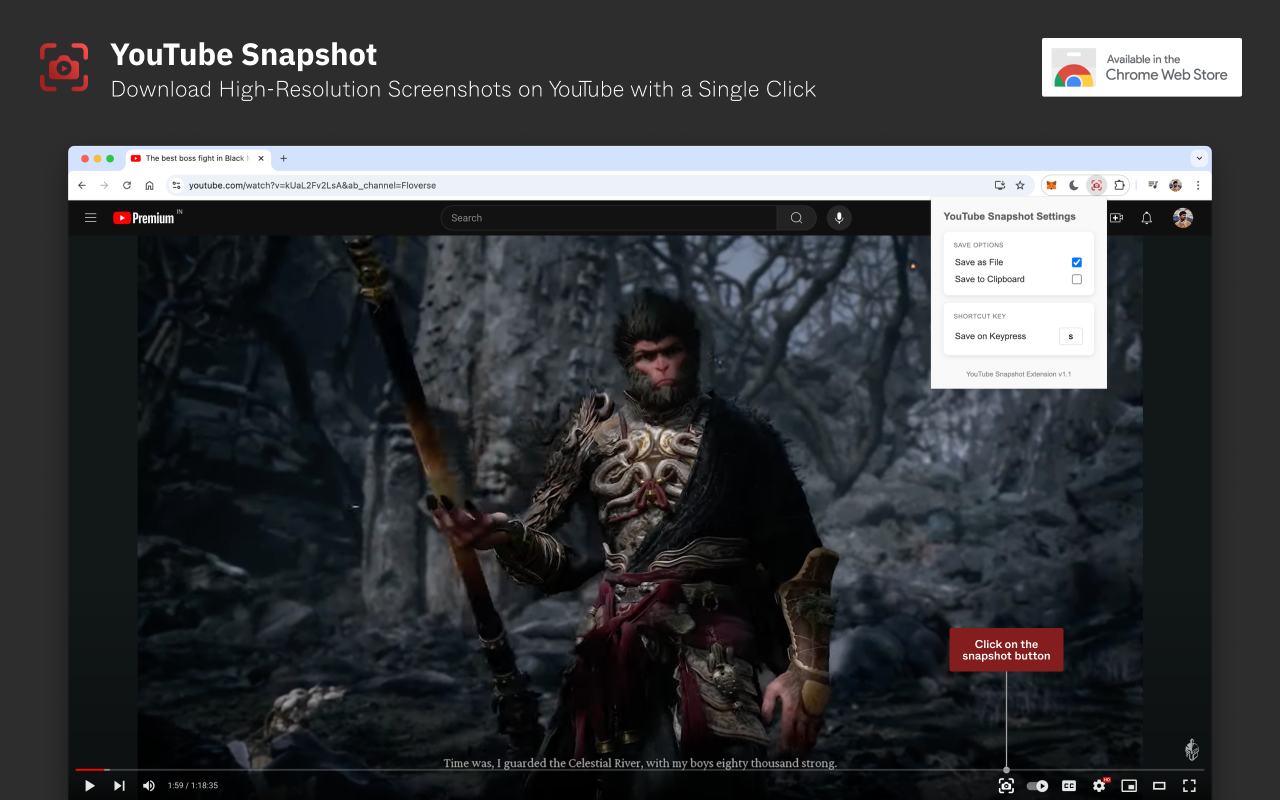Enter full screen video mode
Image resolution: width=1280 pixels, height=800 pixels.
(x=1189, y=786)
